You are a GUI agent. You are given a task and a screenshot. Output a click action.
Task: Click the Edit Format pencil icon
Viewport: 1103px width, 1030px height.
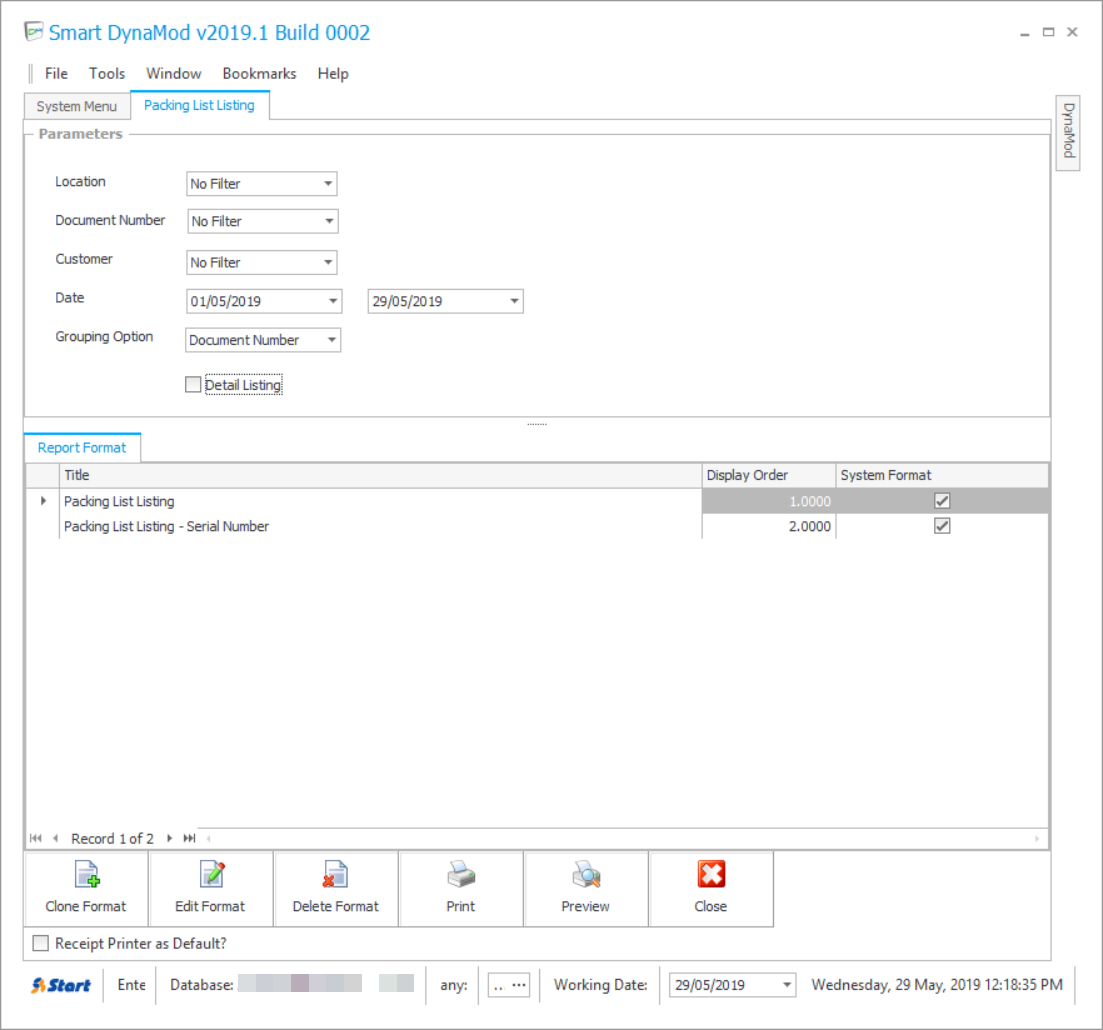[x=211, y=874]
